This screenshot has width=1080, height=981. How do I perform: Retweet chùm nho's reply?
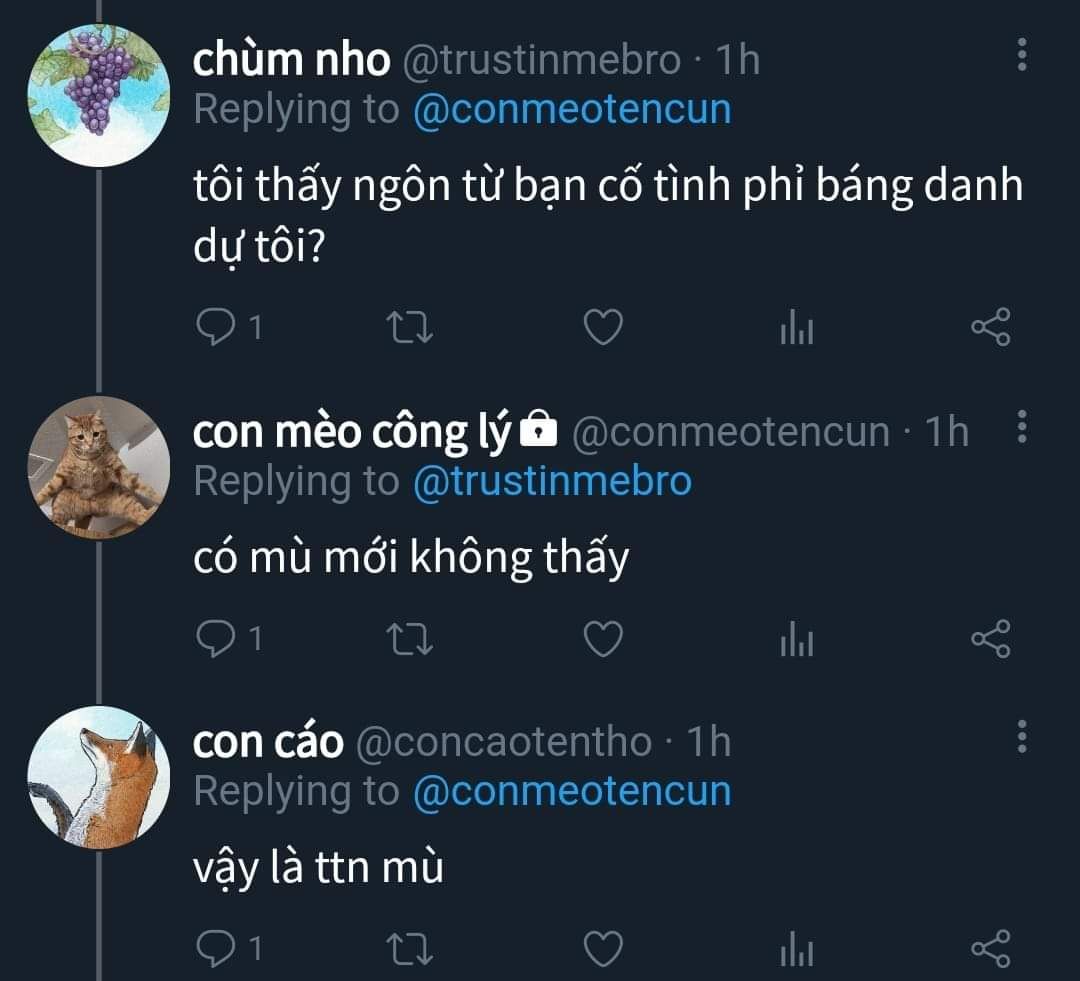409,327
